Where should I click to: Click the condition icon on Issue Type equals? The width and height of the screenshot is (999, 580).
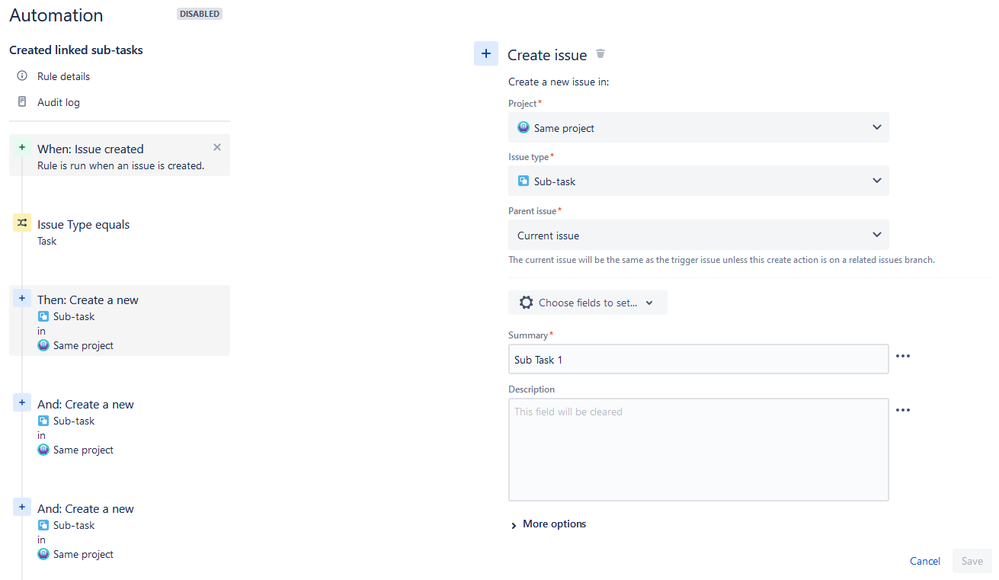(21, 224)
